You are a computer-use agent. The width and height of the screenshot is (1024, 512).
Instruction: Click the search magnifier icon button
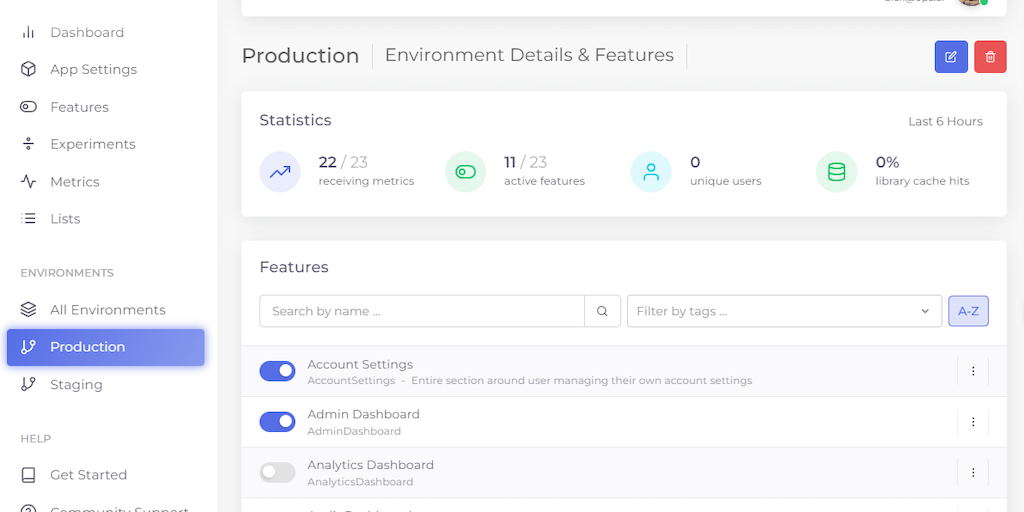point(602,311)
